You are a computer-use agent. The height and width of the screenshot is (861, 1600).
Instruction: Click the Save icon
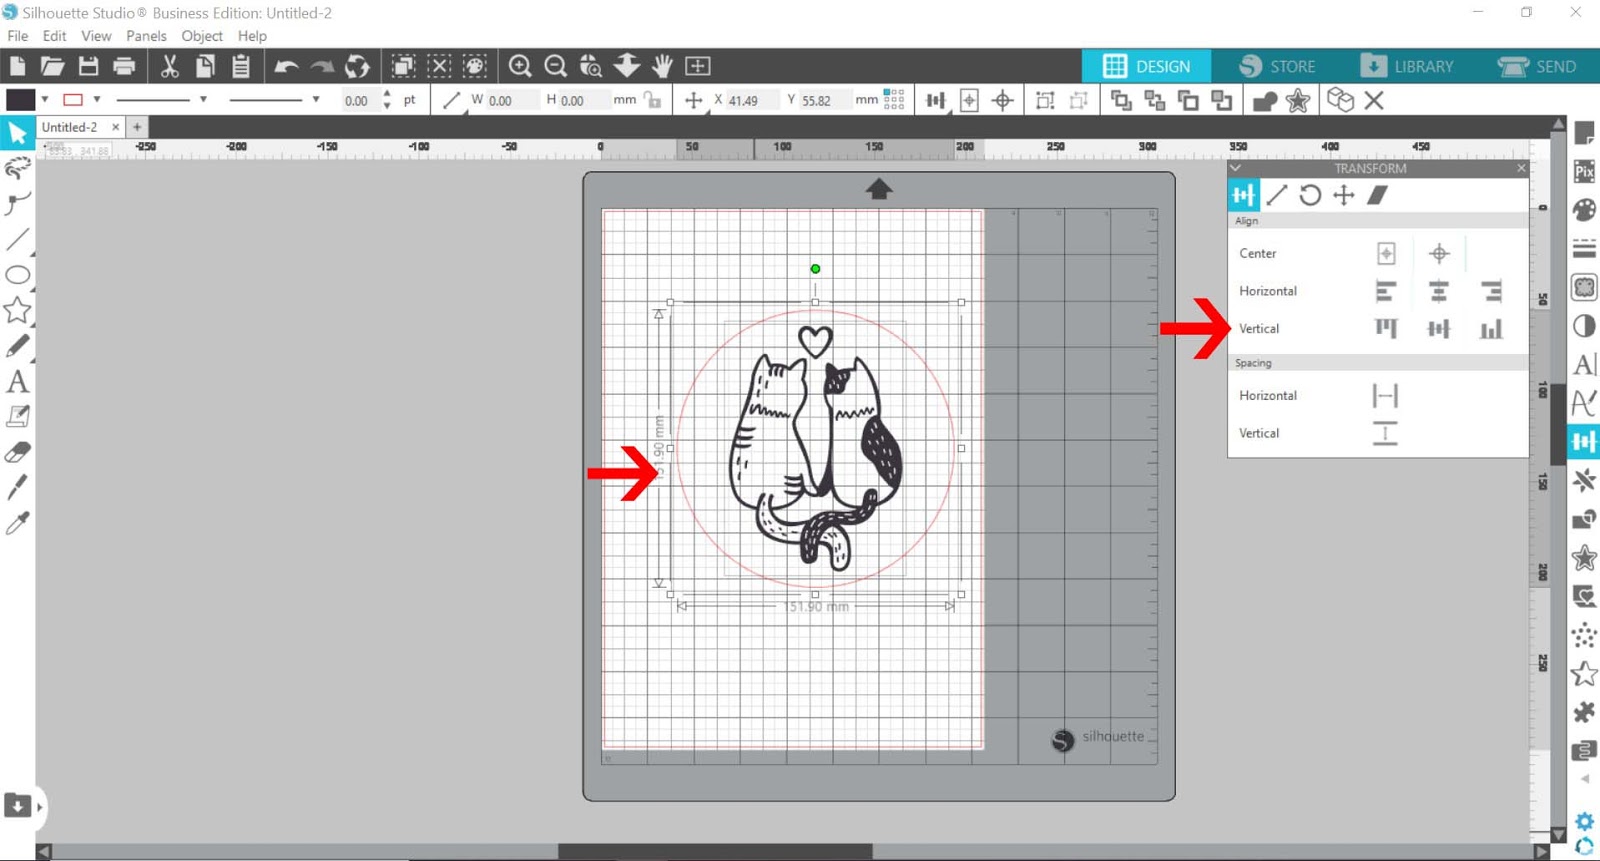point(88,66)
